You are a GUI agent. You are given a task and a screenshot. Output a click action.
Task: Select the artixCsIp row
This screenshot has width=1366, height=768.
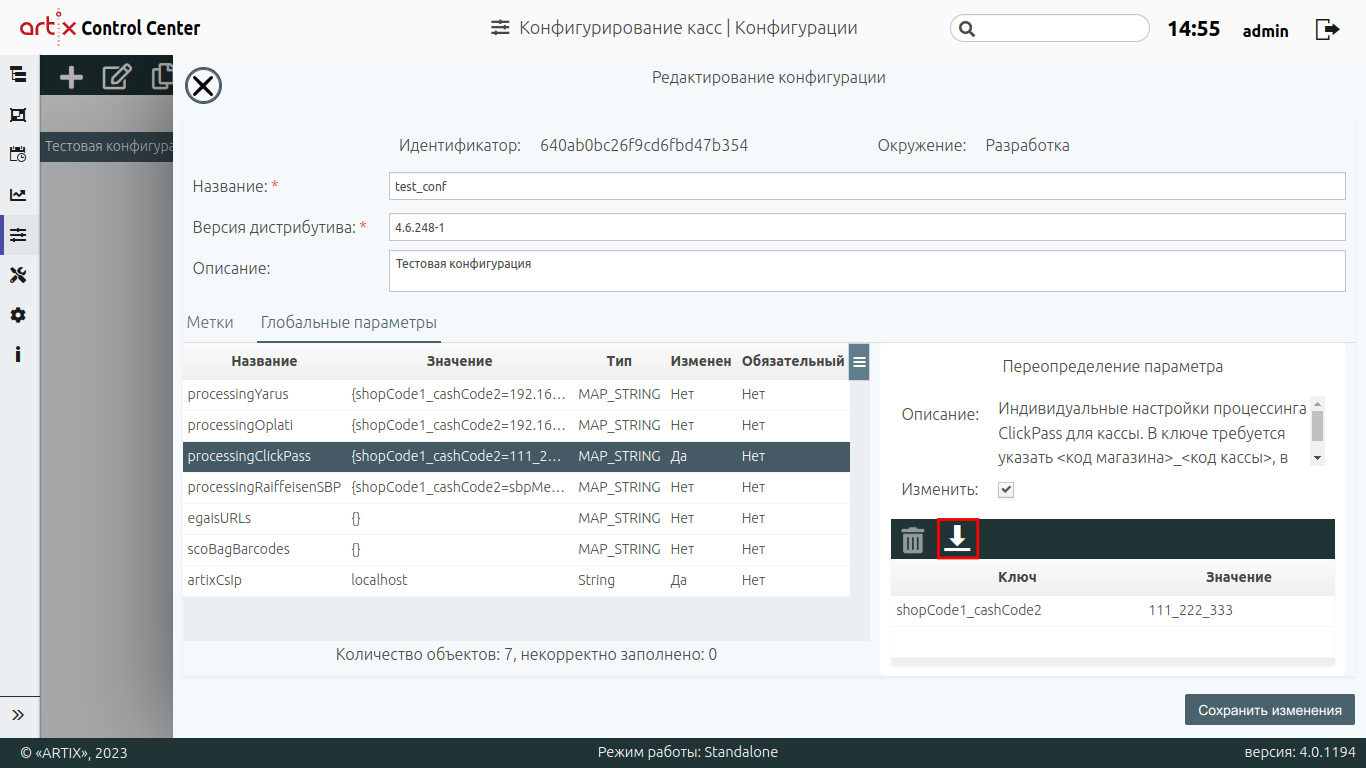(516, 580)
